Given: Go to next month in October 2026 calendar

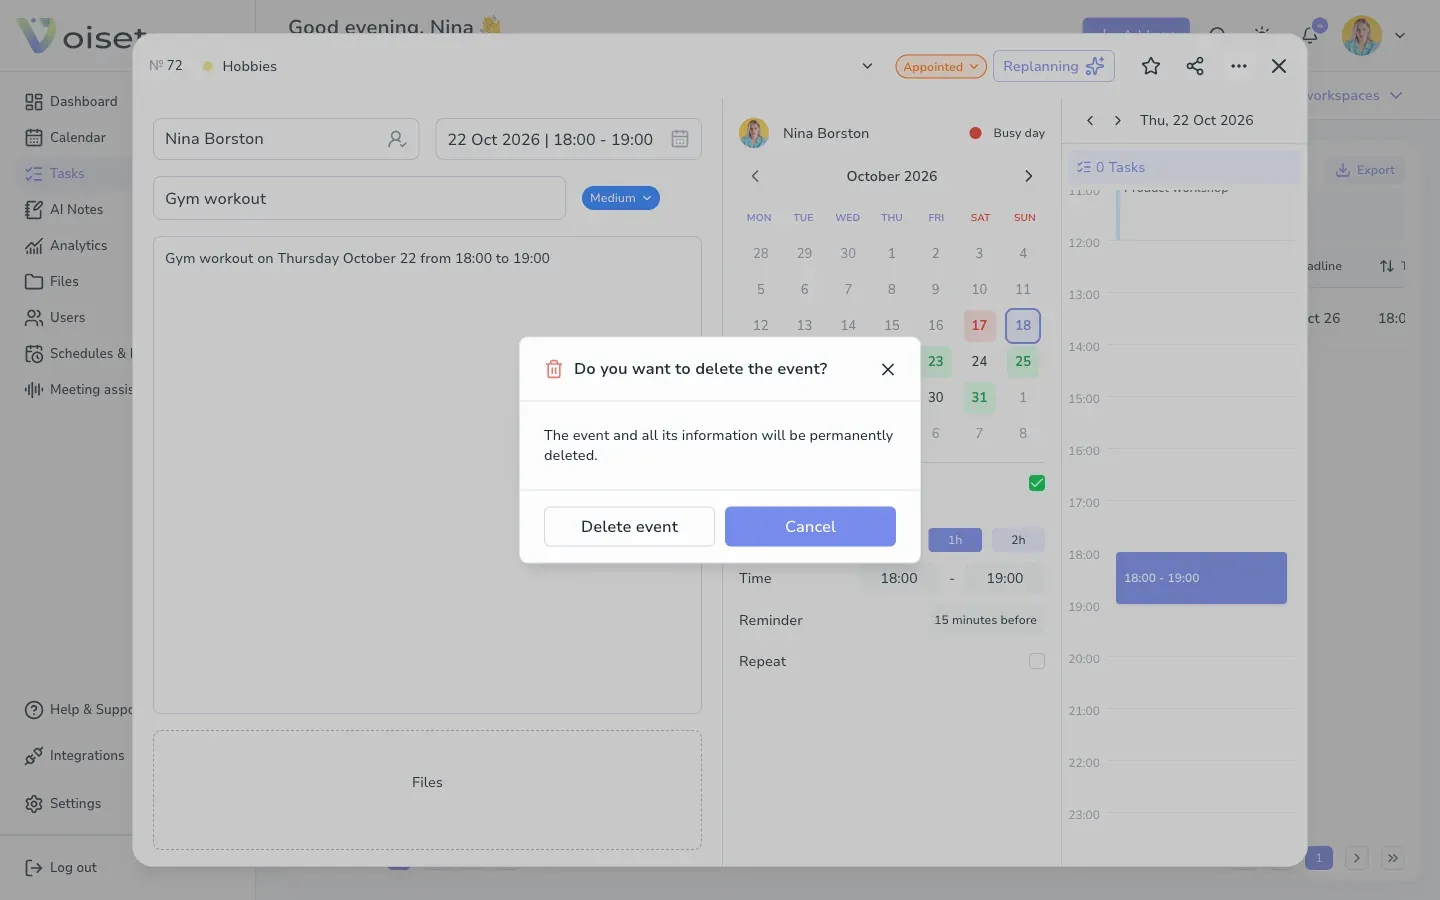Looking at the screenshot, I should click(1028, 176).
